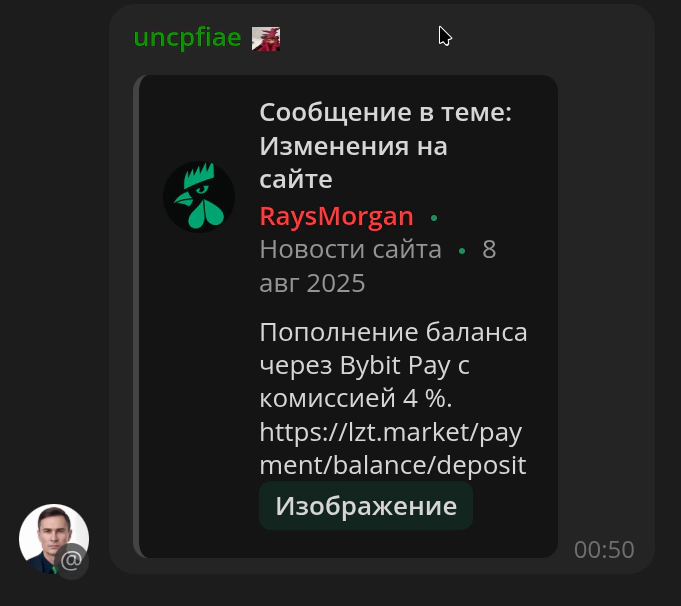
Task: Open the sender's photo avatar
Action: 54,539
